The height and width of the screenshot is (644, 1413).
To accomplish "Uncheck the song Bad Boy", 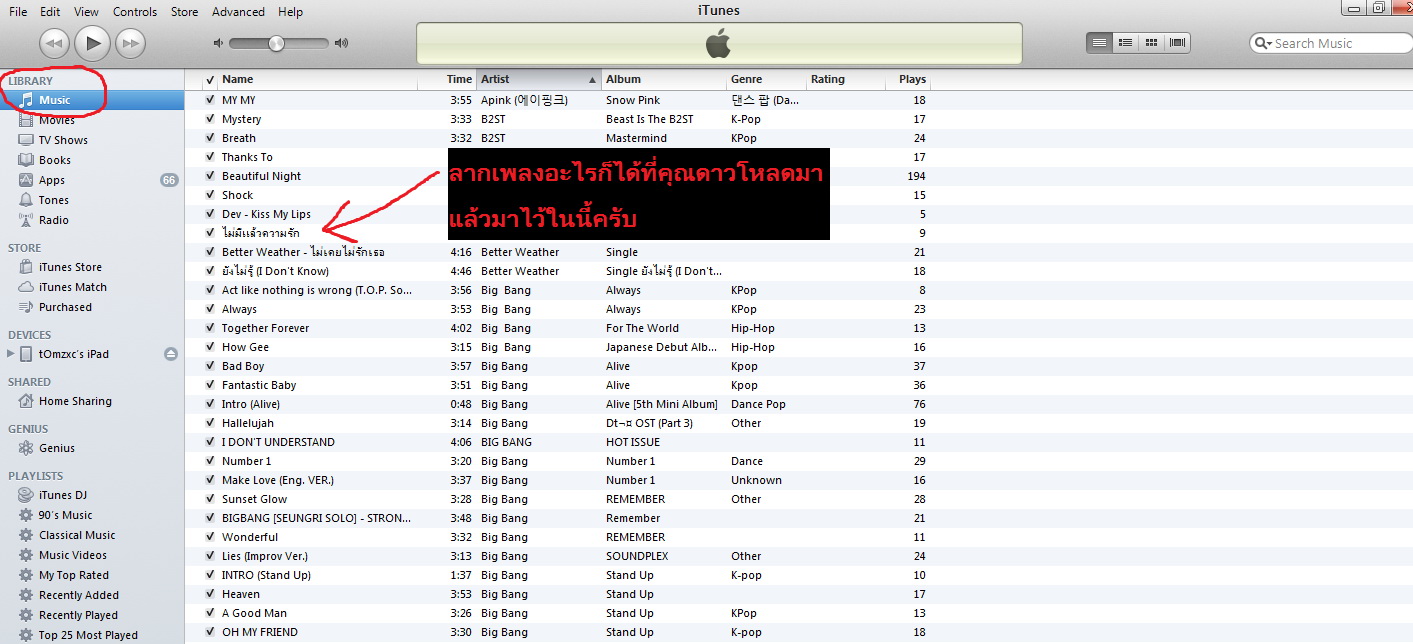I will pos(210,366).
